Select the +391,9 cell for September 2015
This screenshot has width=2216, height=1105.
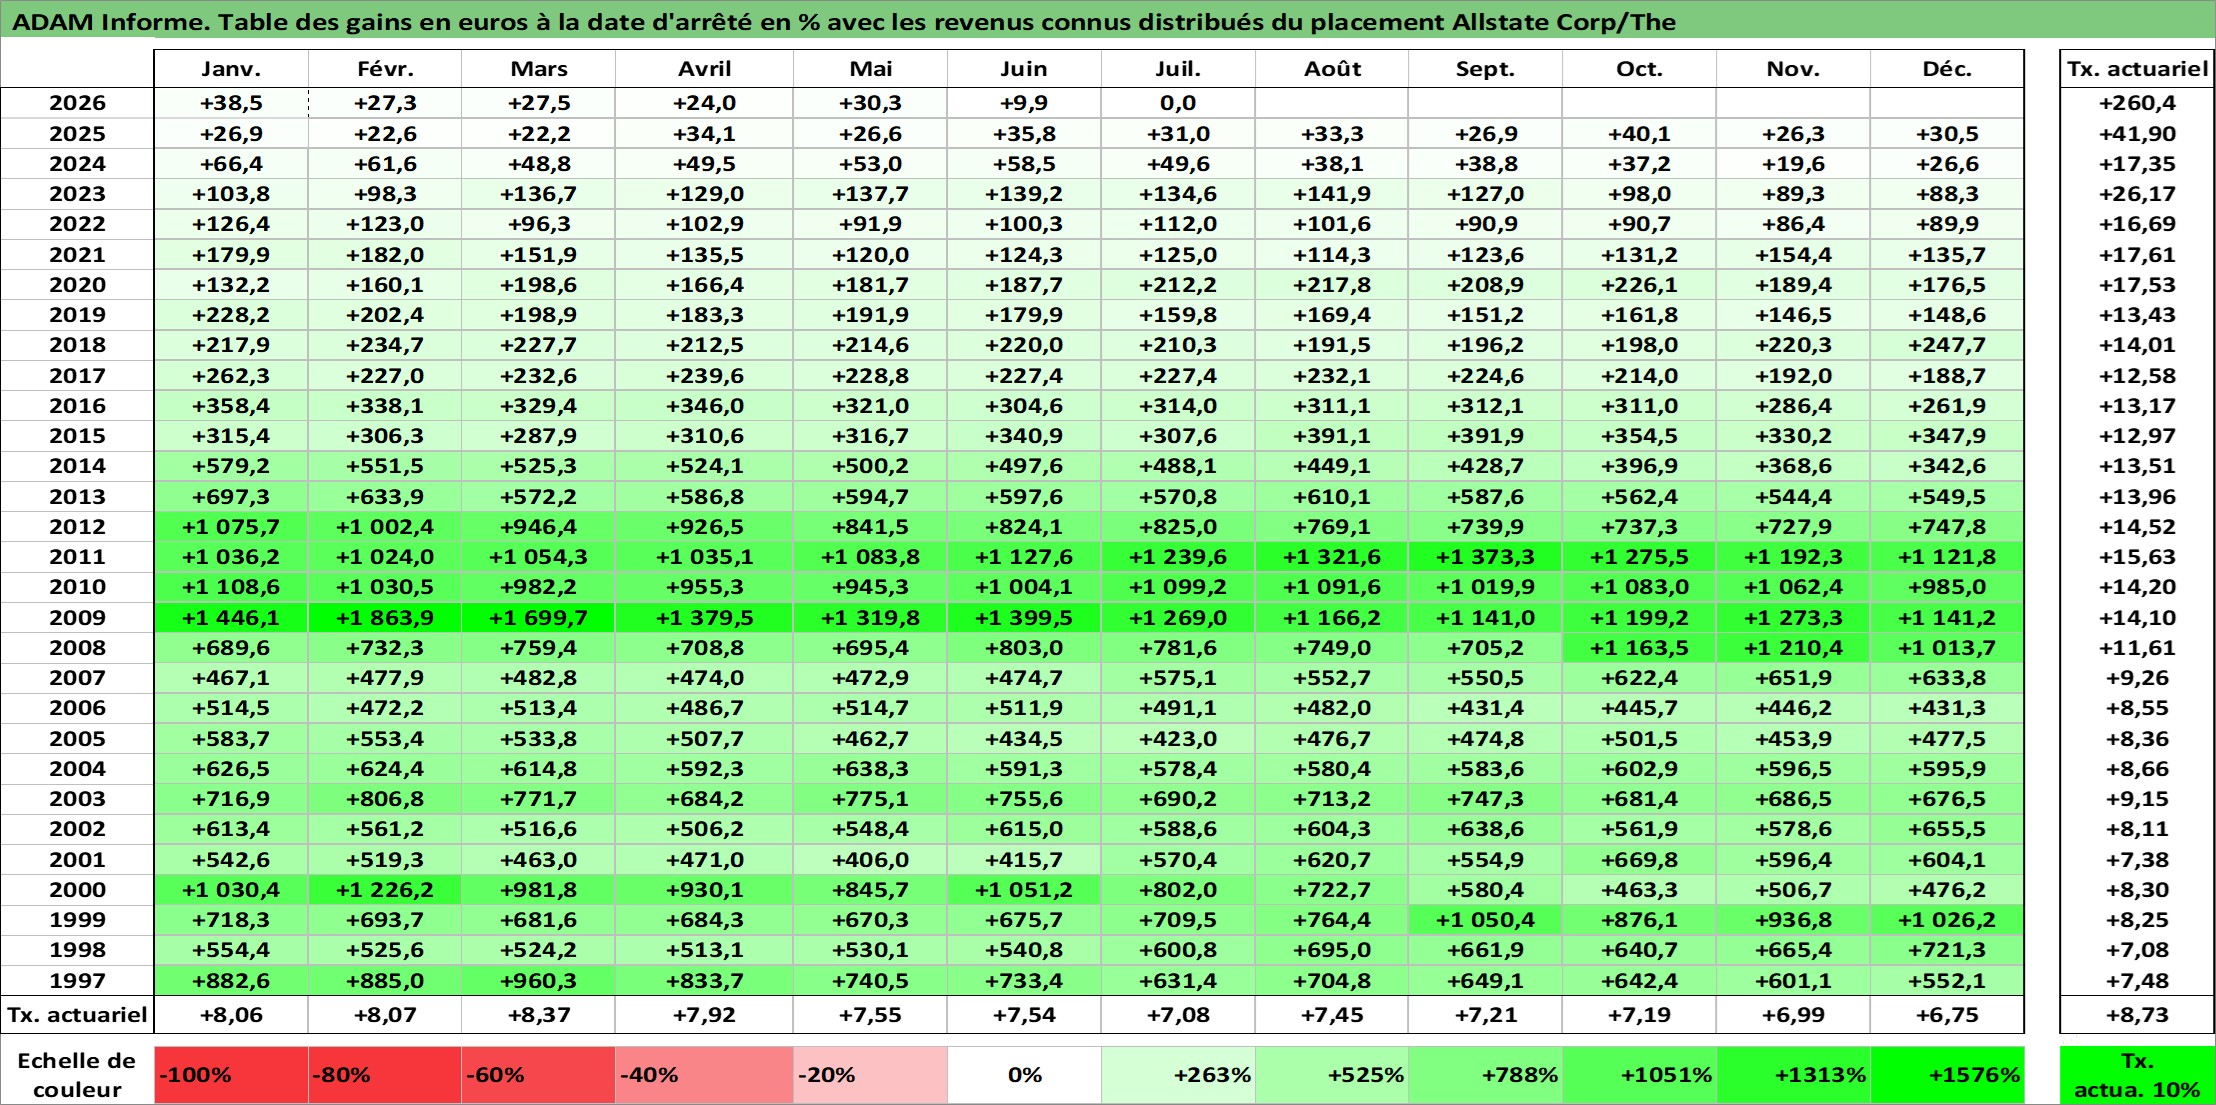coord(1486,436)
